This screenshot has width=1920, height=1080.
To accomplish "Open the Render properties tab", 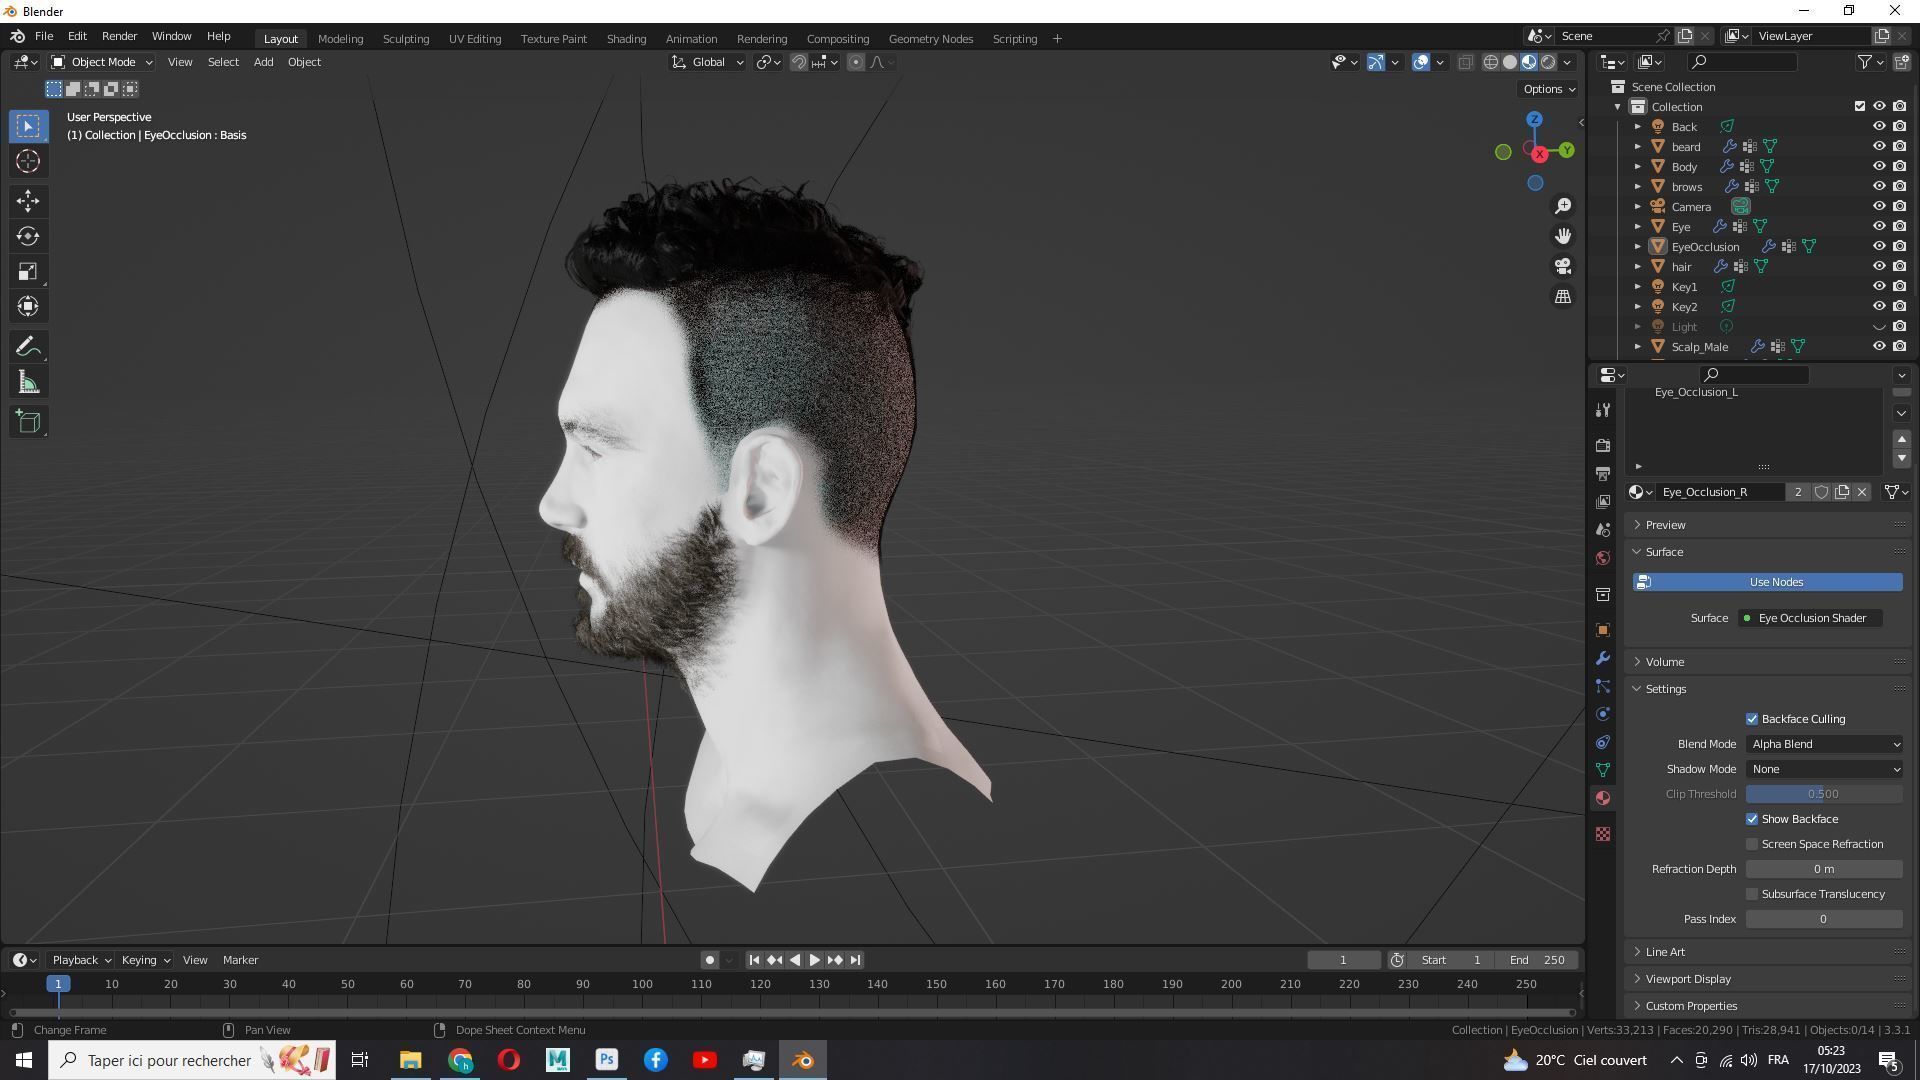I will point(1603,445).
